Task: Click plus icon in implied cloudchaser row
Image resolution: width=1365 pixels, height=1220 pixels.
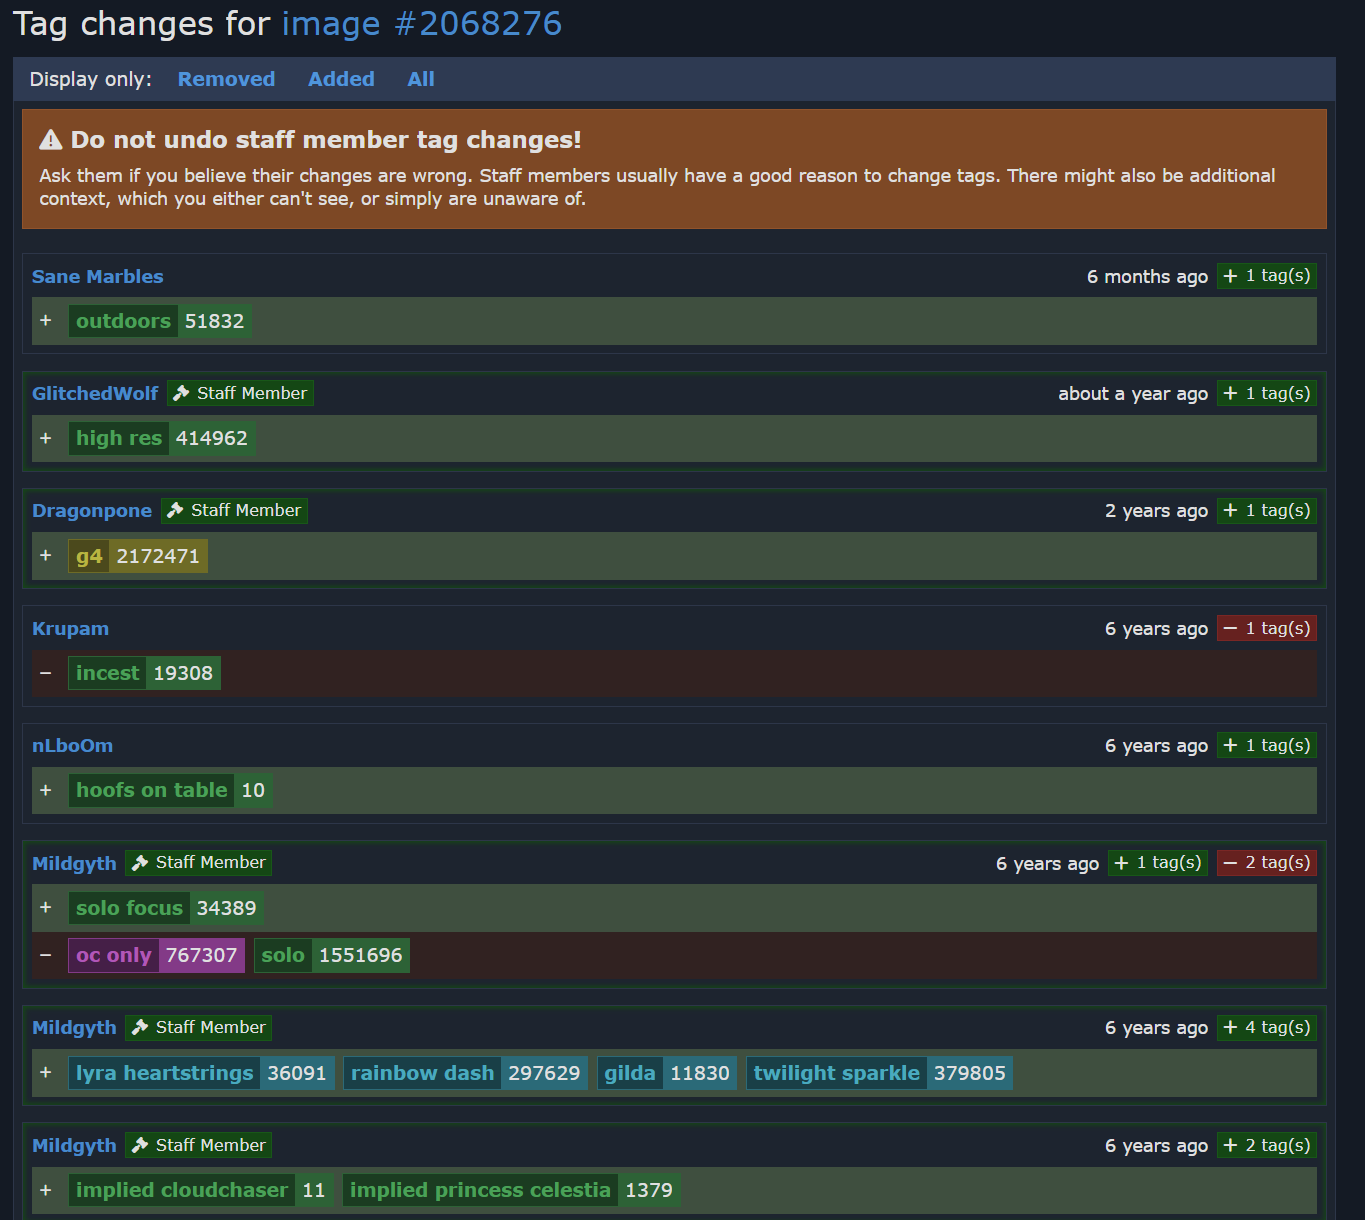Action: tap(45, 1190)
